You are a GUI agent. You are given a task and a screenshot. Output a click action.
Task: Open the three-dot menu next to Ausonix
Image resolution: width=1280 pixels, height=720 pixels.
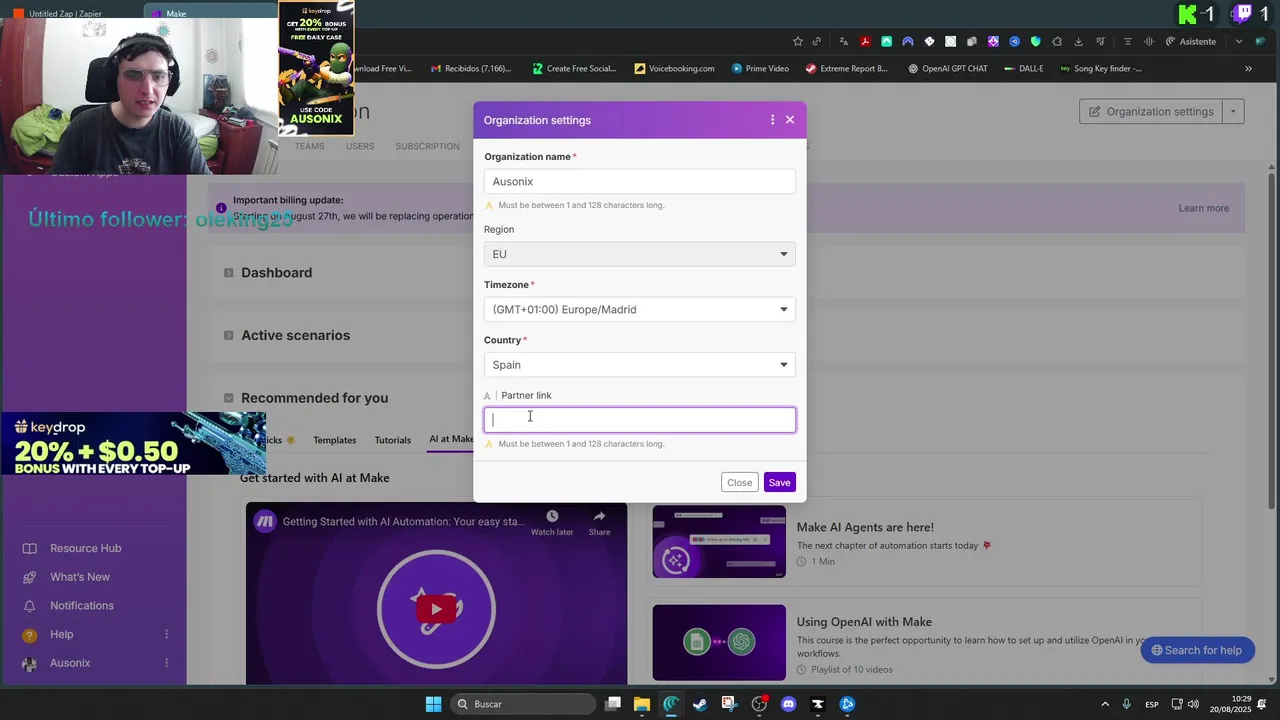pyautogui.click(x=167, y=663)
